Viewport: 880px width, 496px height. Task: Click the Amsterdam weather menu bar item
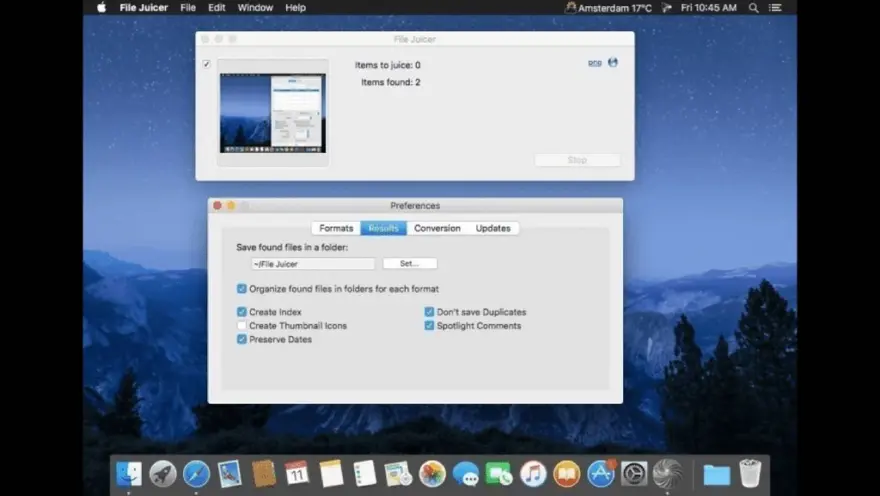[x=608, y=8]
